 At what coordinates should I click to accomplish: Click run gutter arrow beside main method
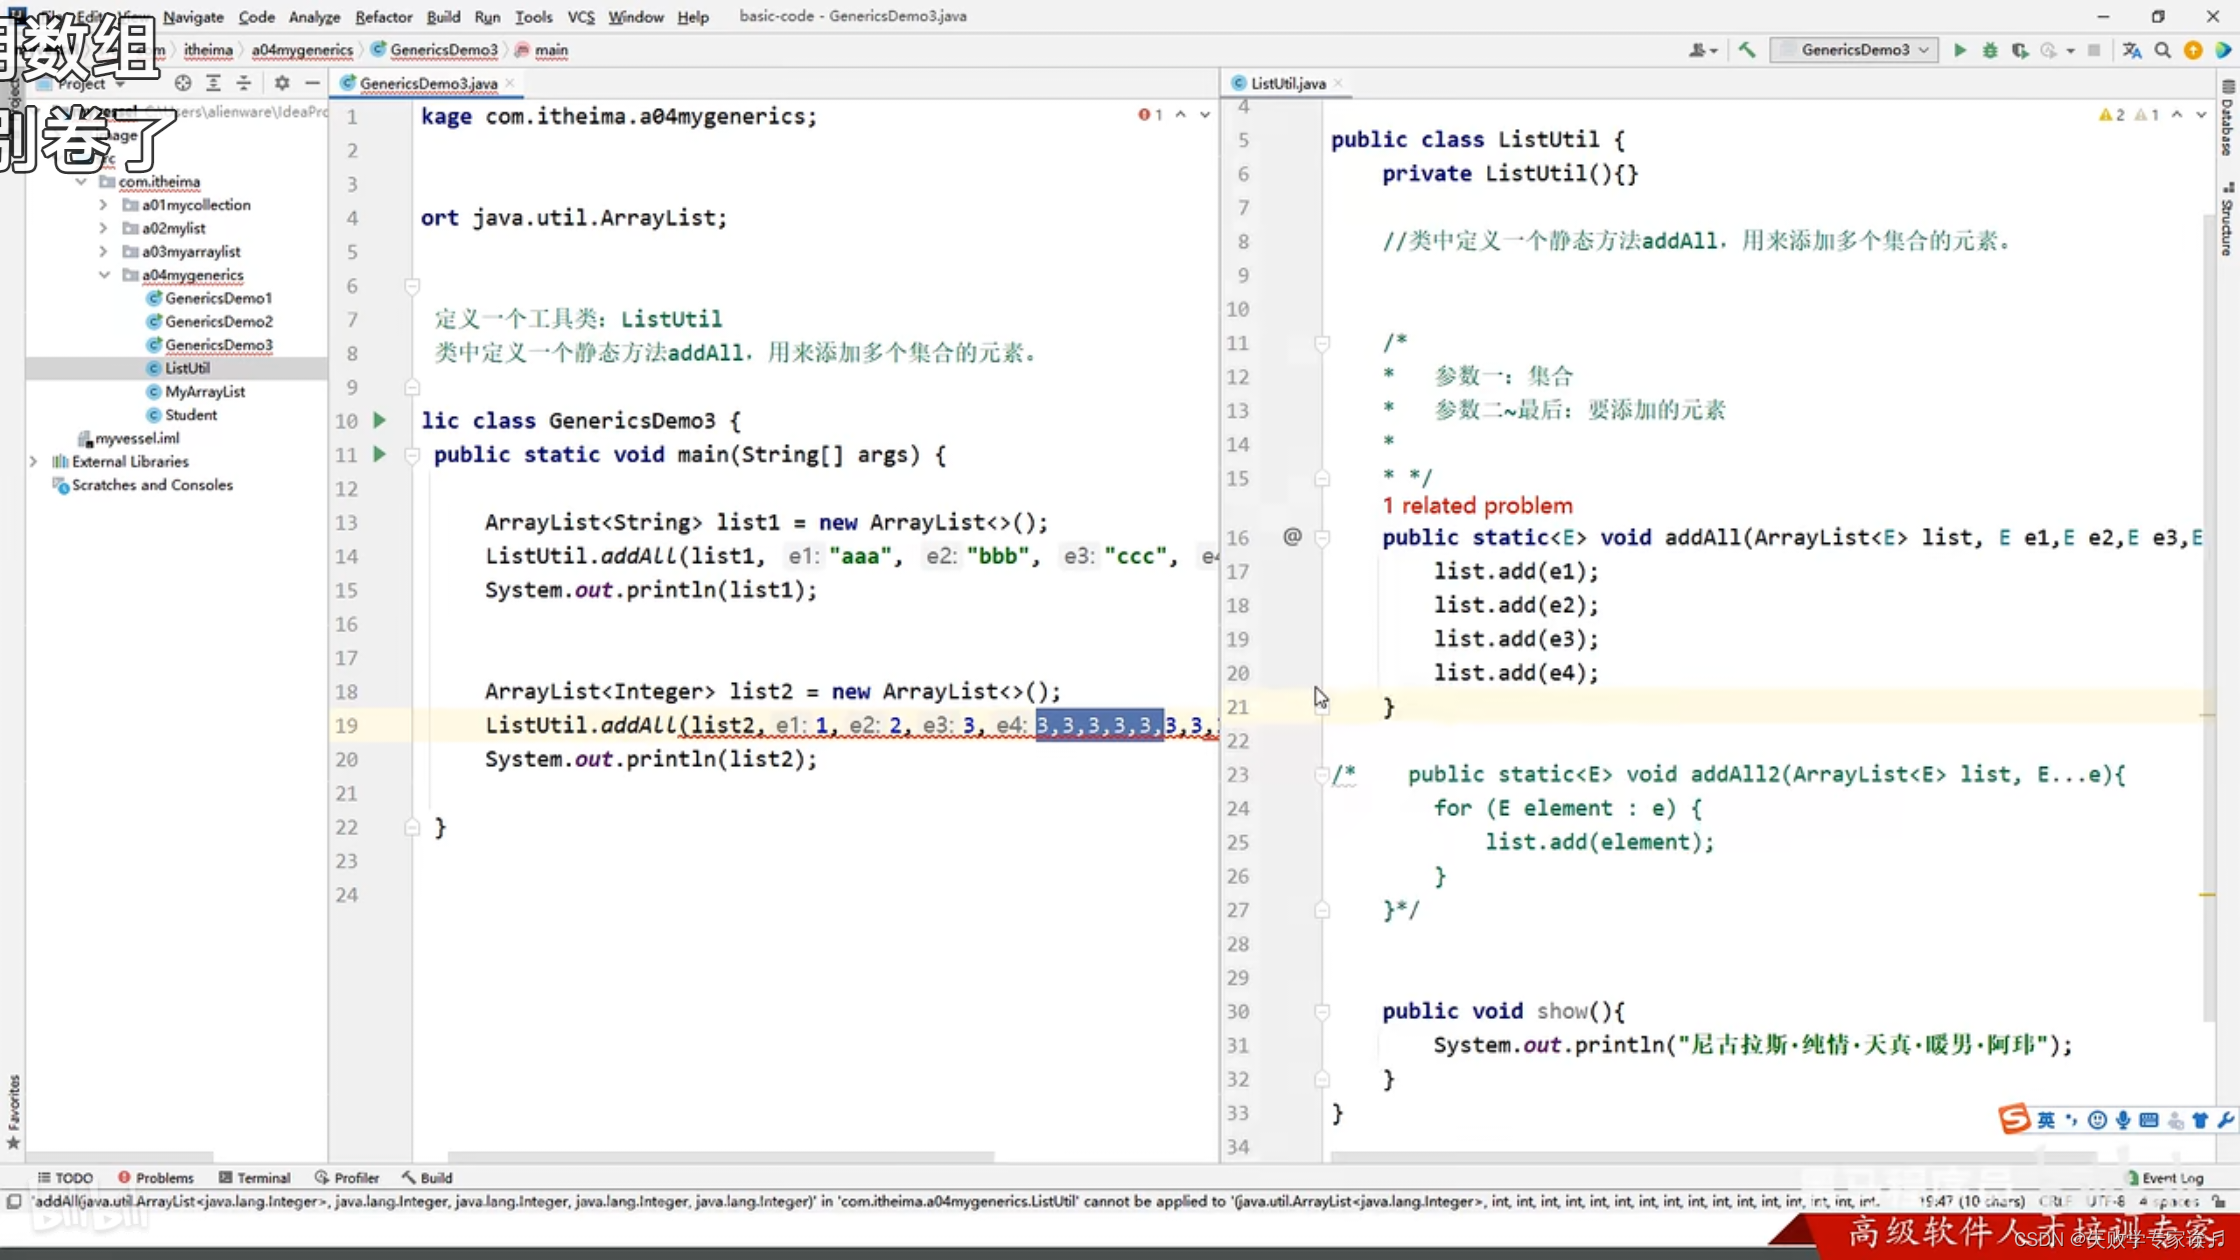point(379,454)
